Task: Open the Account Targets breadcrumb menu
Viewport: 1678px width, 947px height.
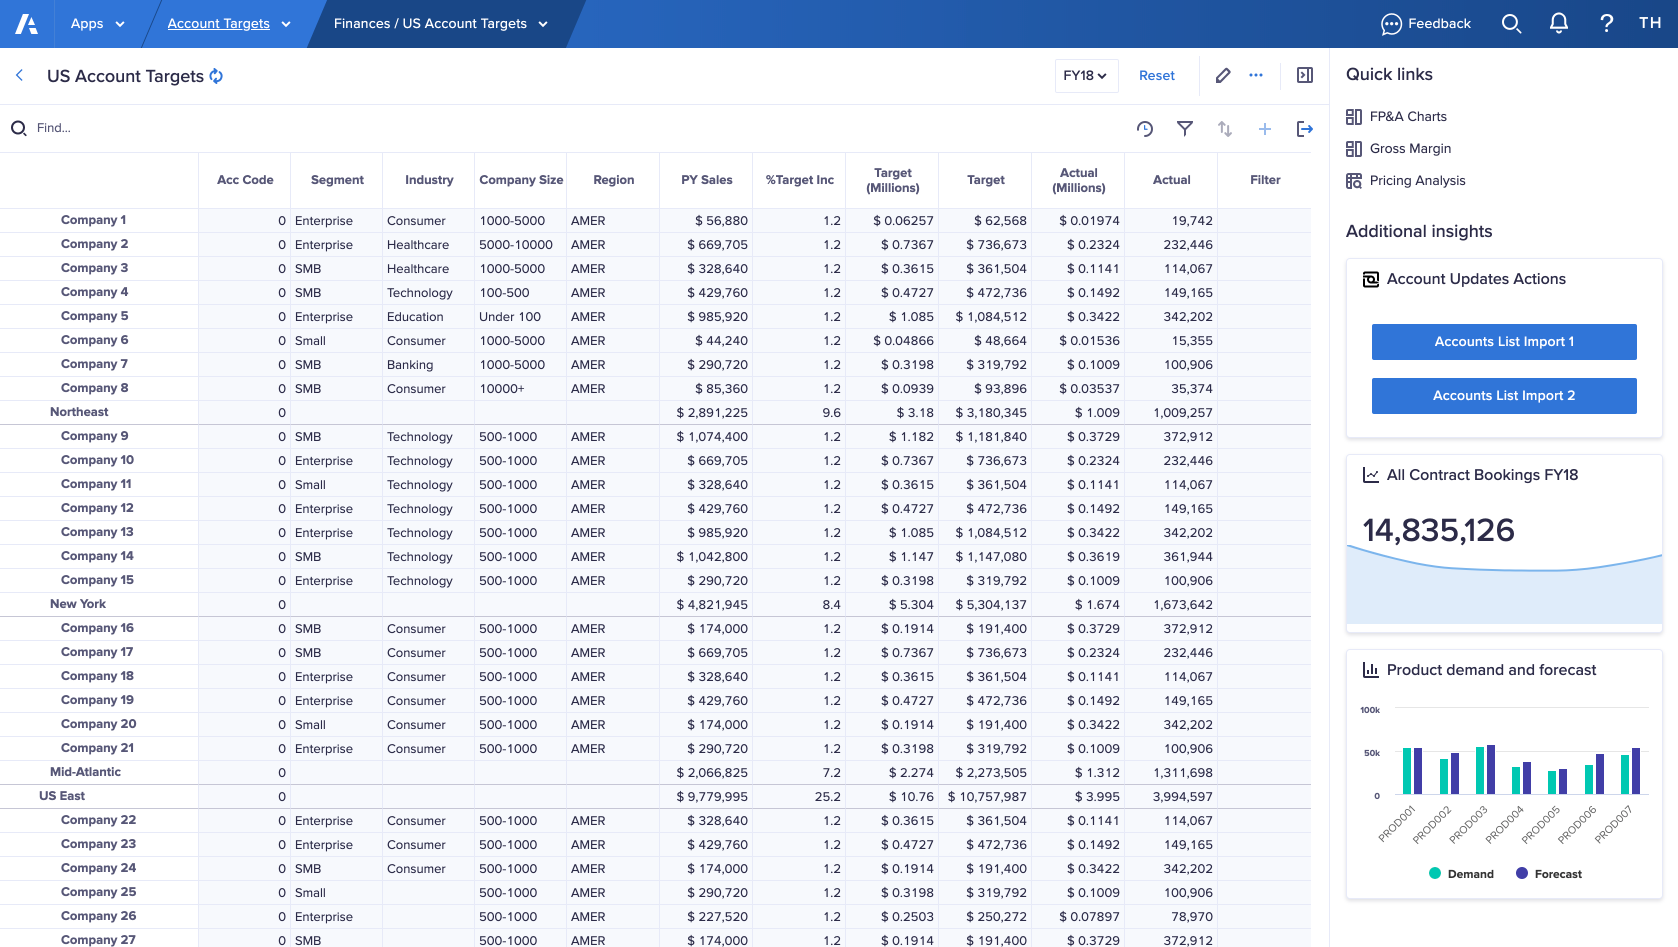Action: [228, 23]
